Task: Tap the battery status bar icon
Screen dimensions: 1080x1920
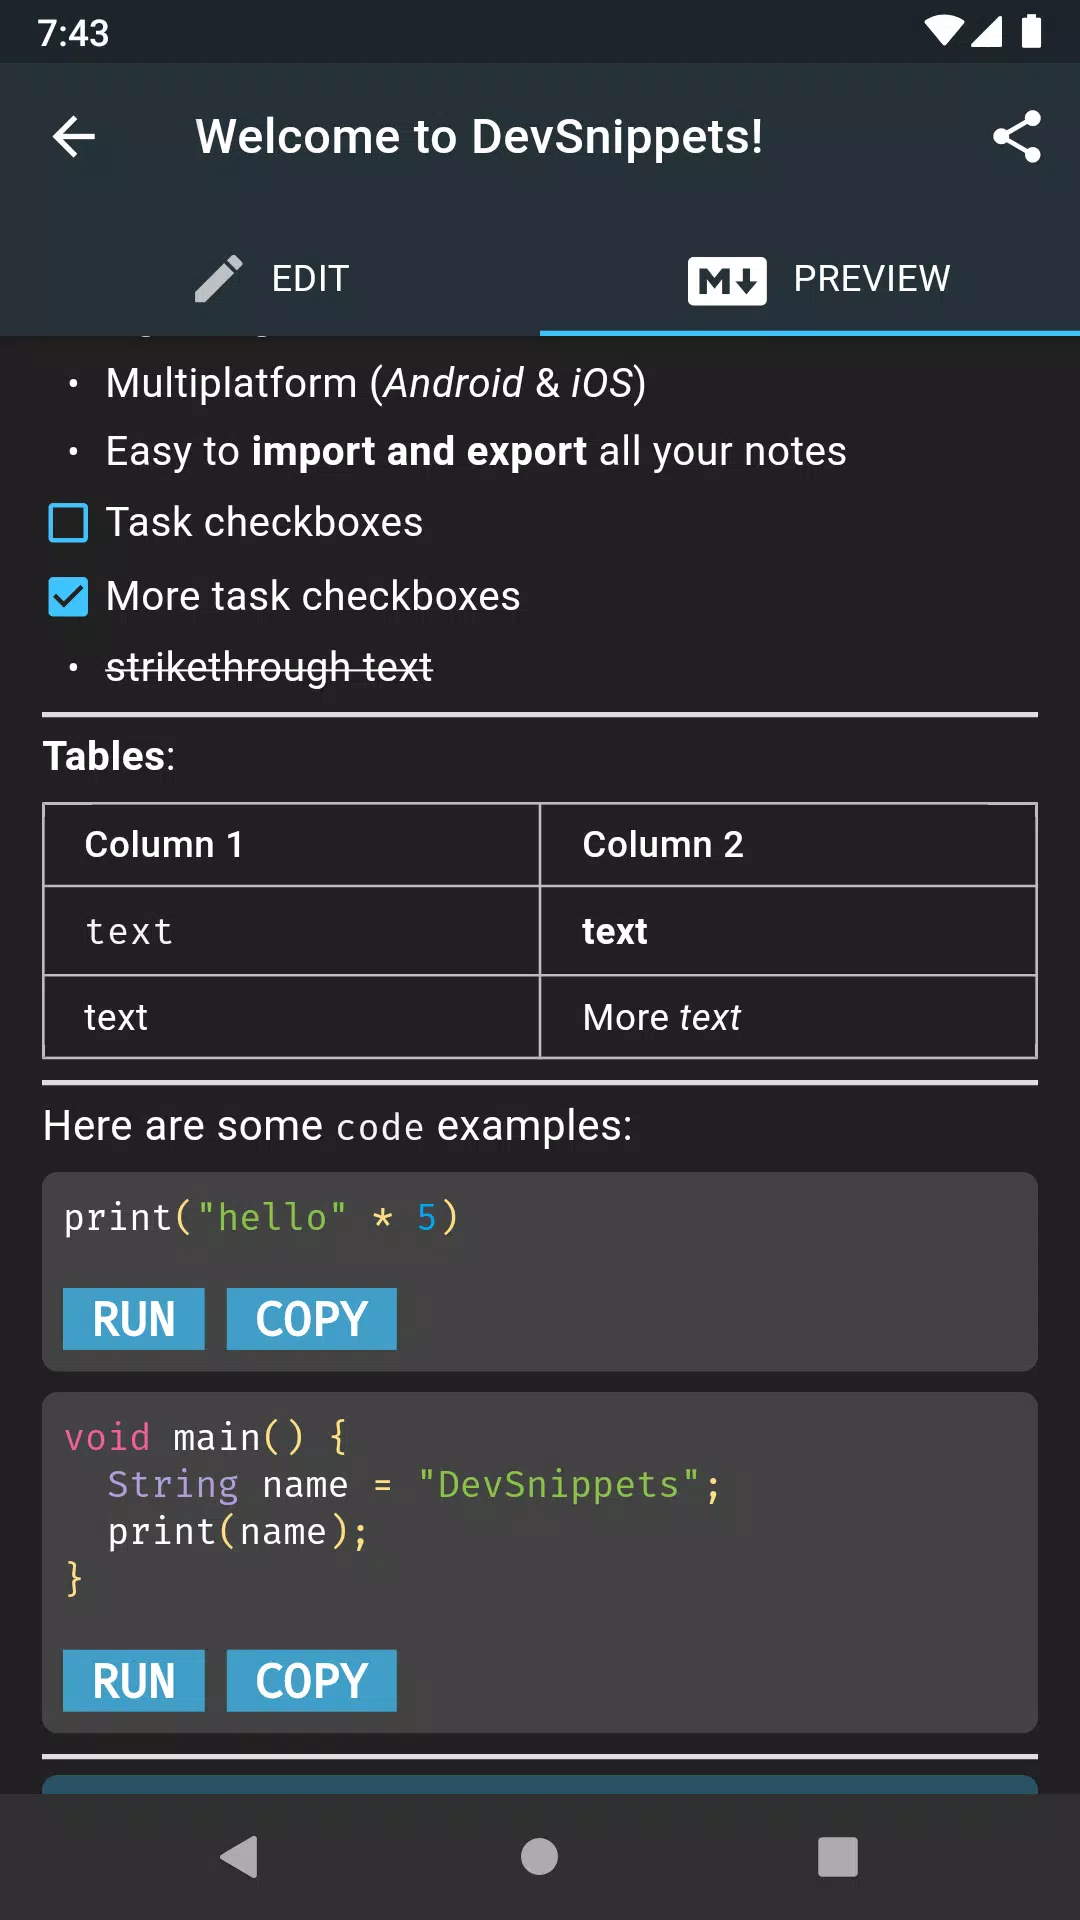Action: (x=1032, y=31)
